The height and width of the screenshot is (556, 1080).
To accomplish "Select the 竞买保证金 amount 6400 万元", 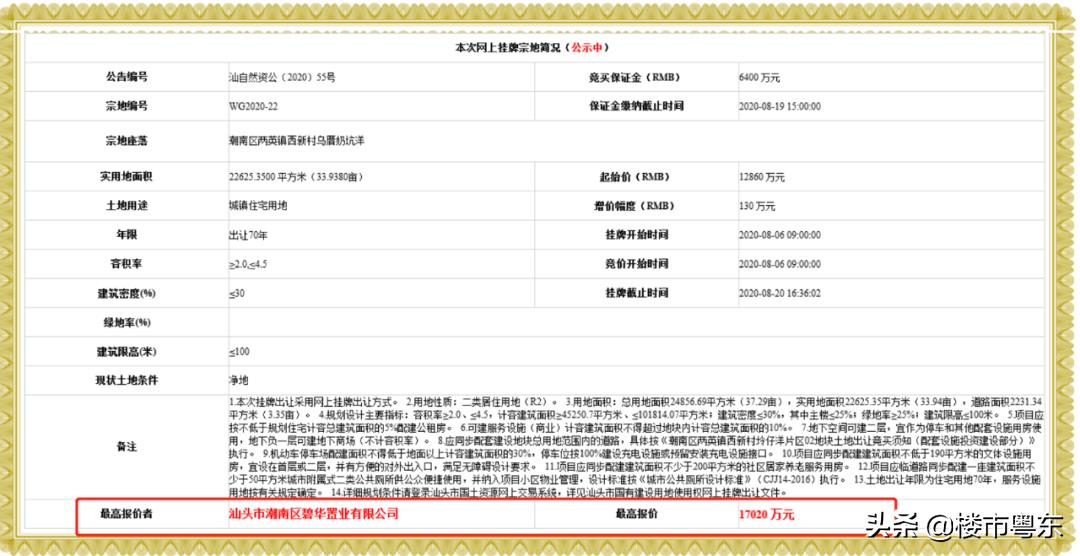I will click(x=759, y=77).
